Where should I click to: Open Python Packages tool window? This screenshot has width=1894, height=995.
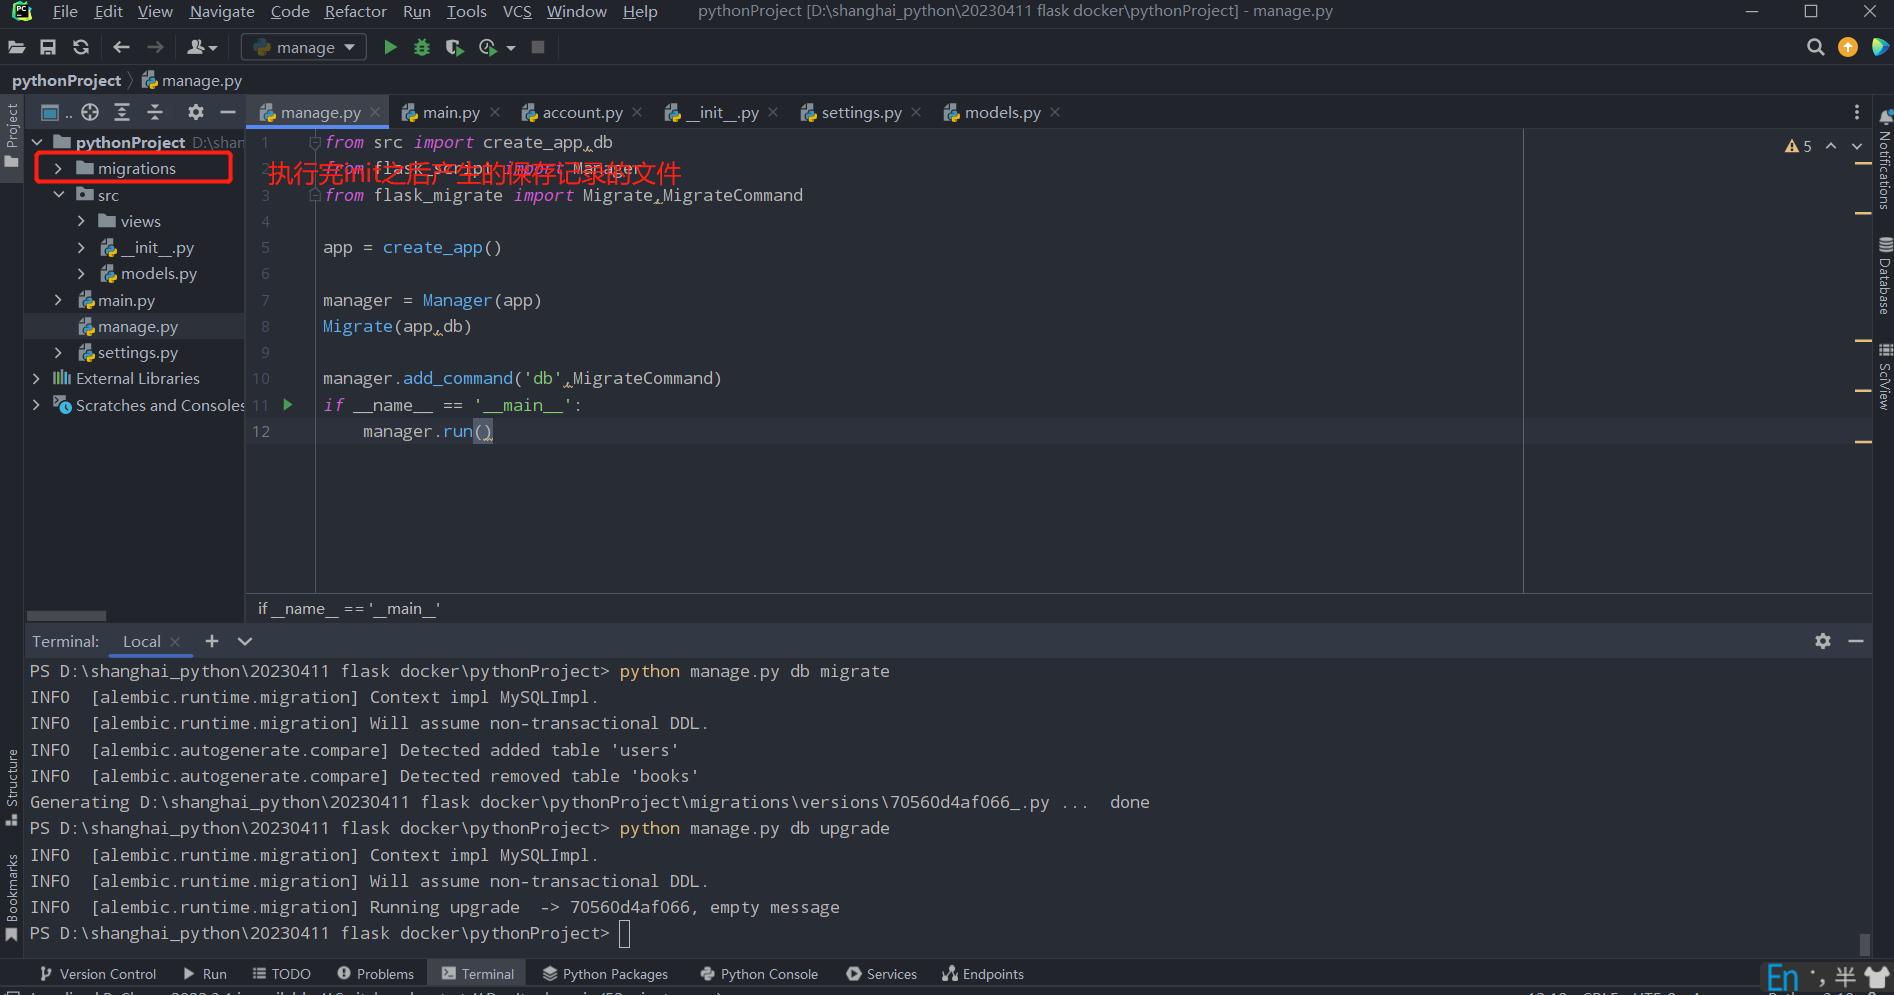(x=605, y=974)
